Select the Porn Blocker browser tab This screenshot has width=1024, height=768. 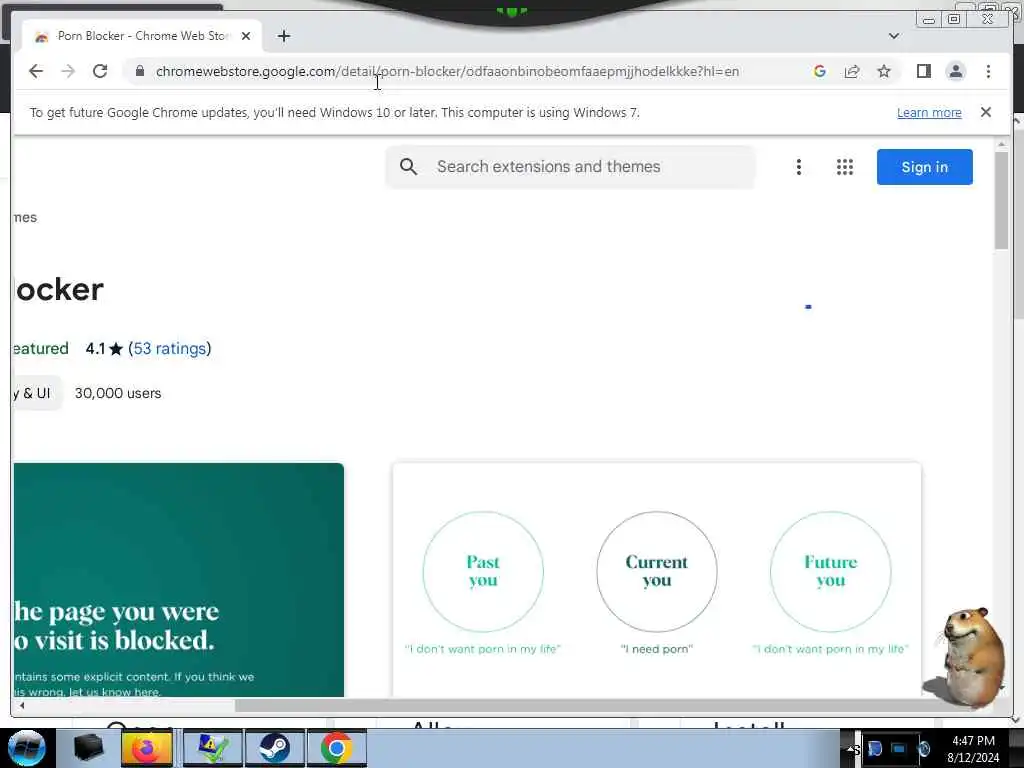pyautogui.click(x=142, y=36)
